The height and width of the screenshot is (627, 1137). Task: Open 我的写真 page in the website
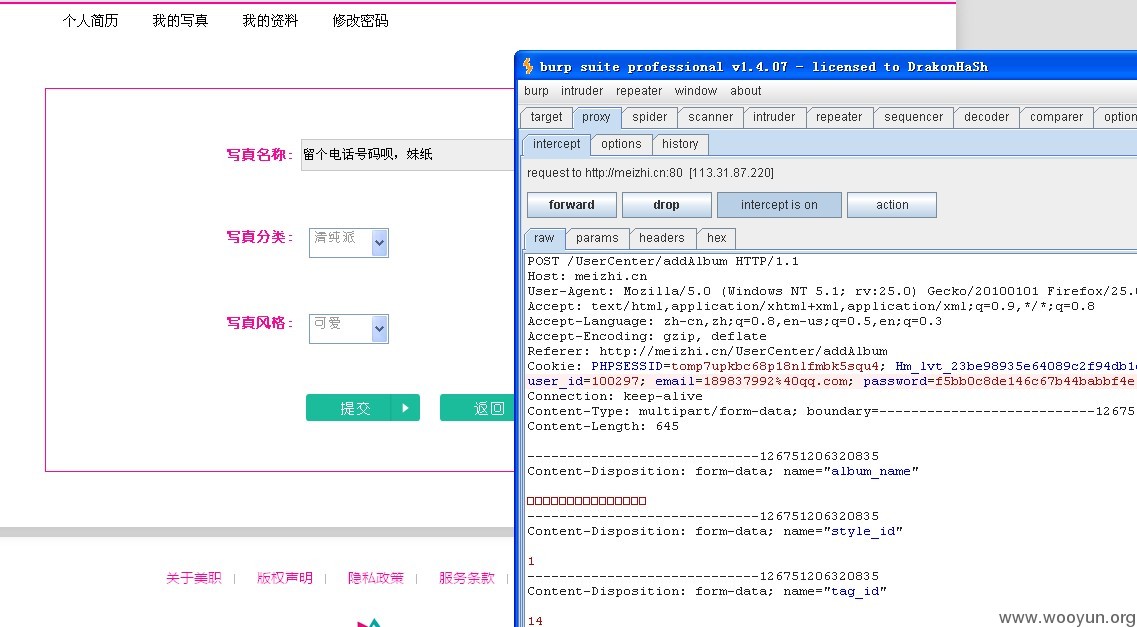[x=180, y=21]
